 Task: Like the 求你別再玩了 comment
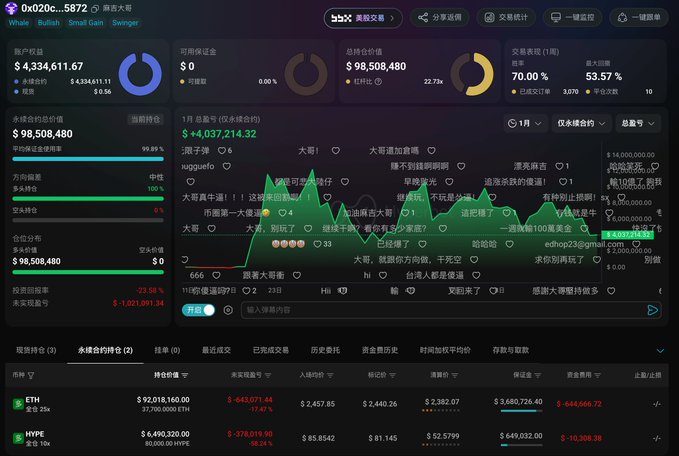tap(596, 260)
